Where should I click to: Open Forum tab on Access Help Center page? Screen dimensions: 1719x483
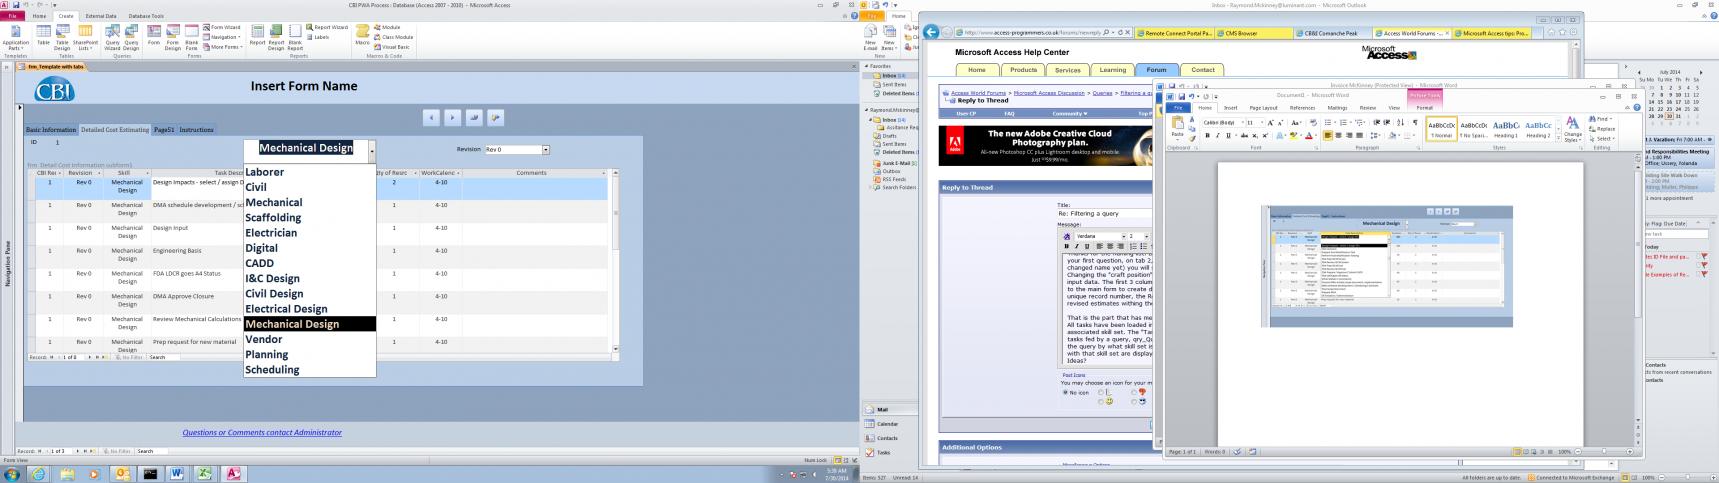coord(1156,70)
